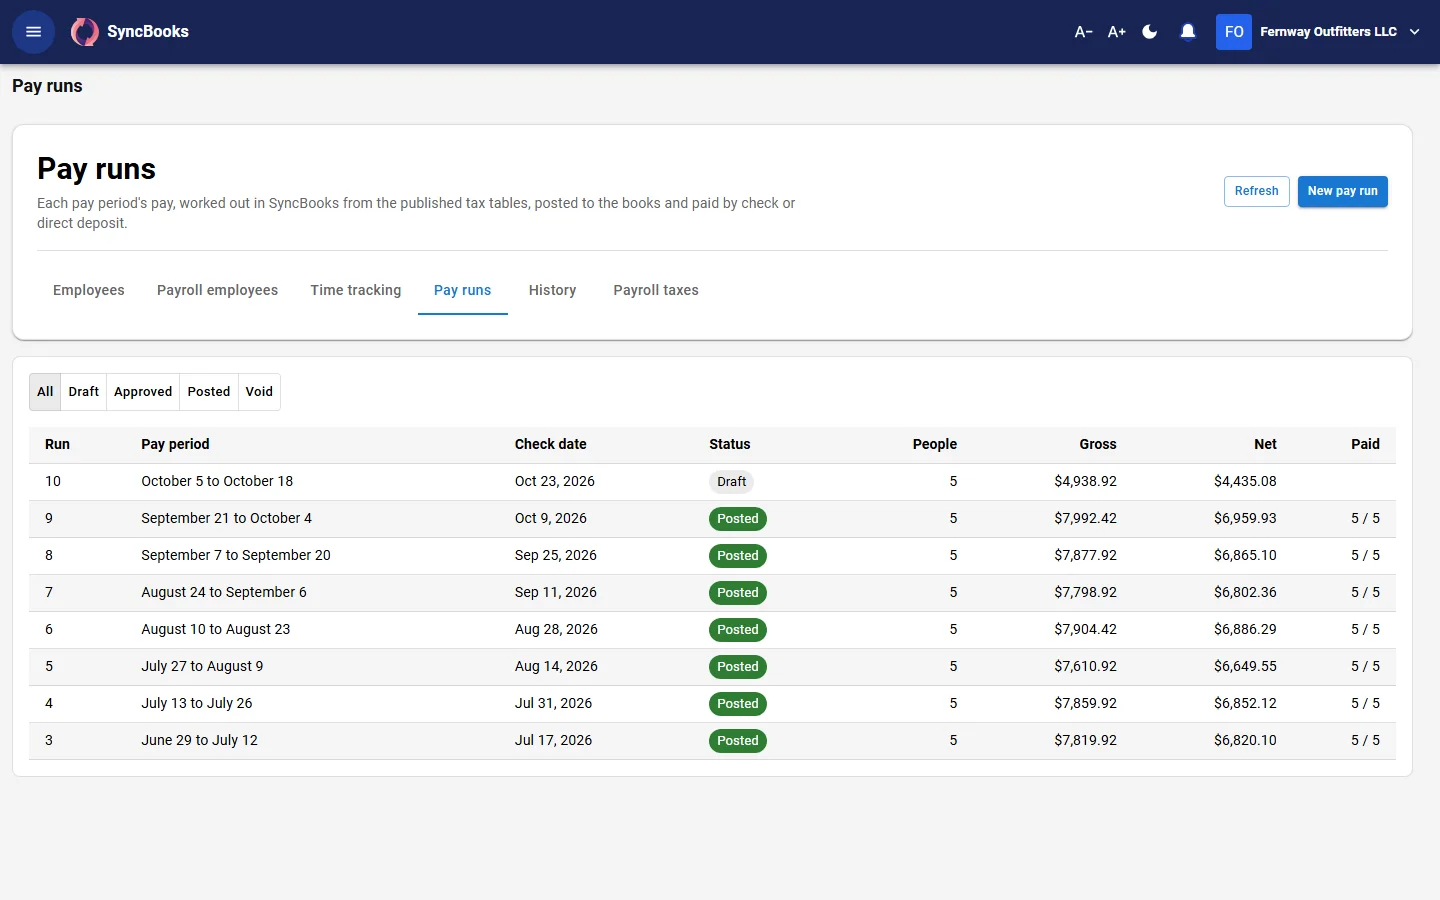Select pay period September 7 to September 20

(x=236, y=555)
